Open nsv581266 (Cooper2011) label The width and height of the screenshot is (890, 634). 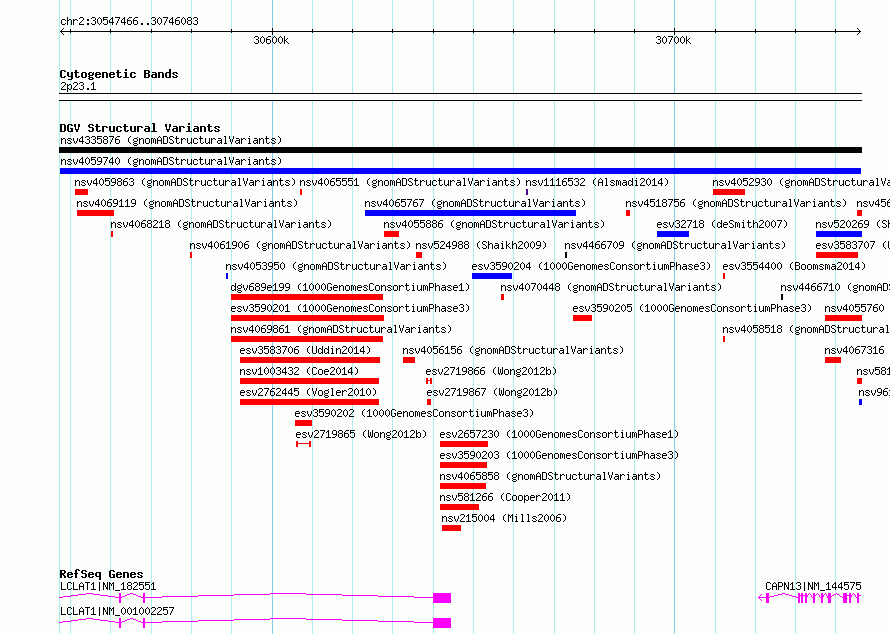[x=505, y=497]
